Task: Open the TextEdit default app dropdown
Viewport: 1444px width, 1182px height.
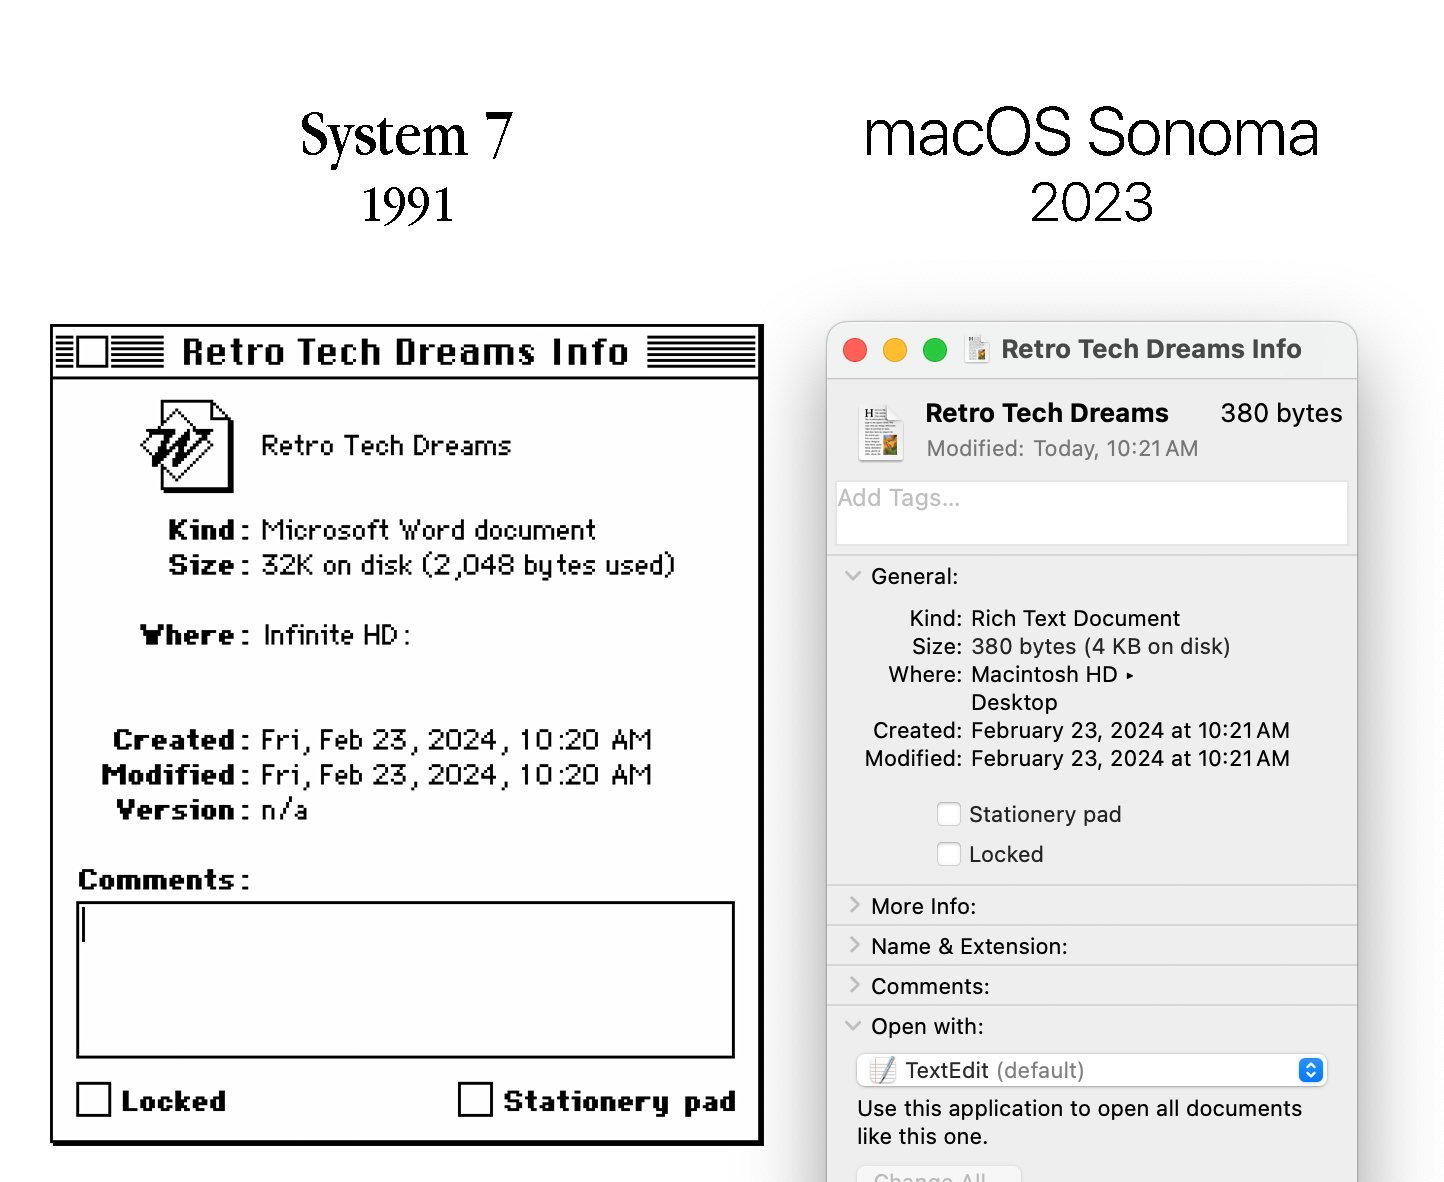Action: point(1310,1070)
